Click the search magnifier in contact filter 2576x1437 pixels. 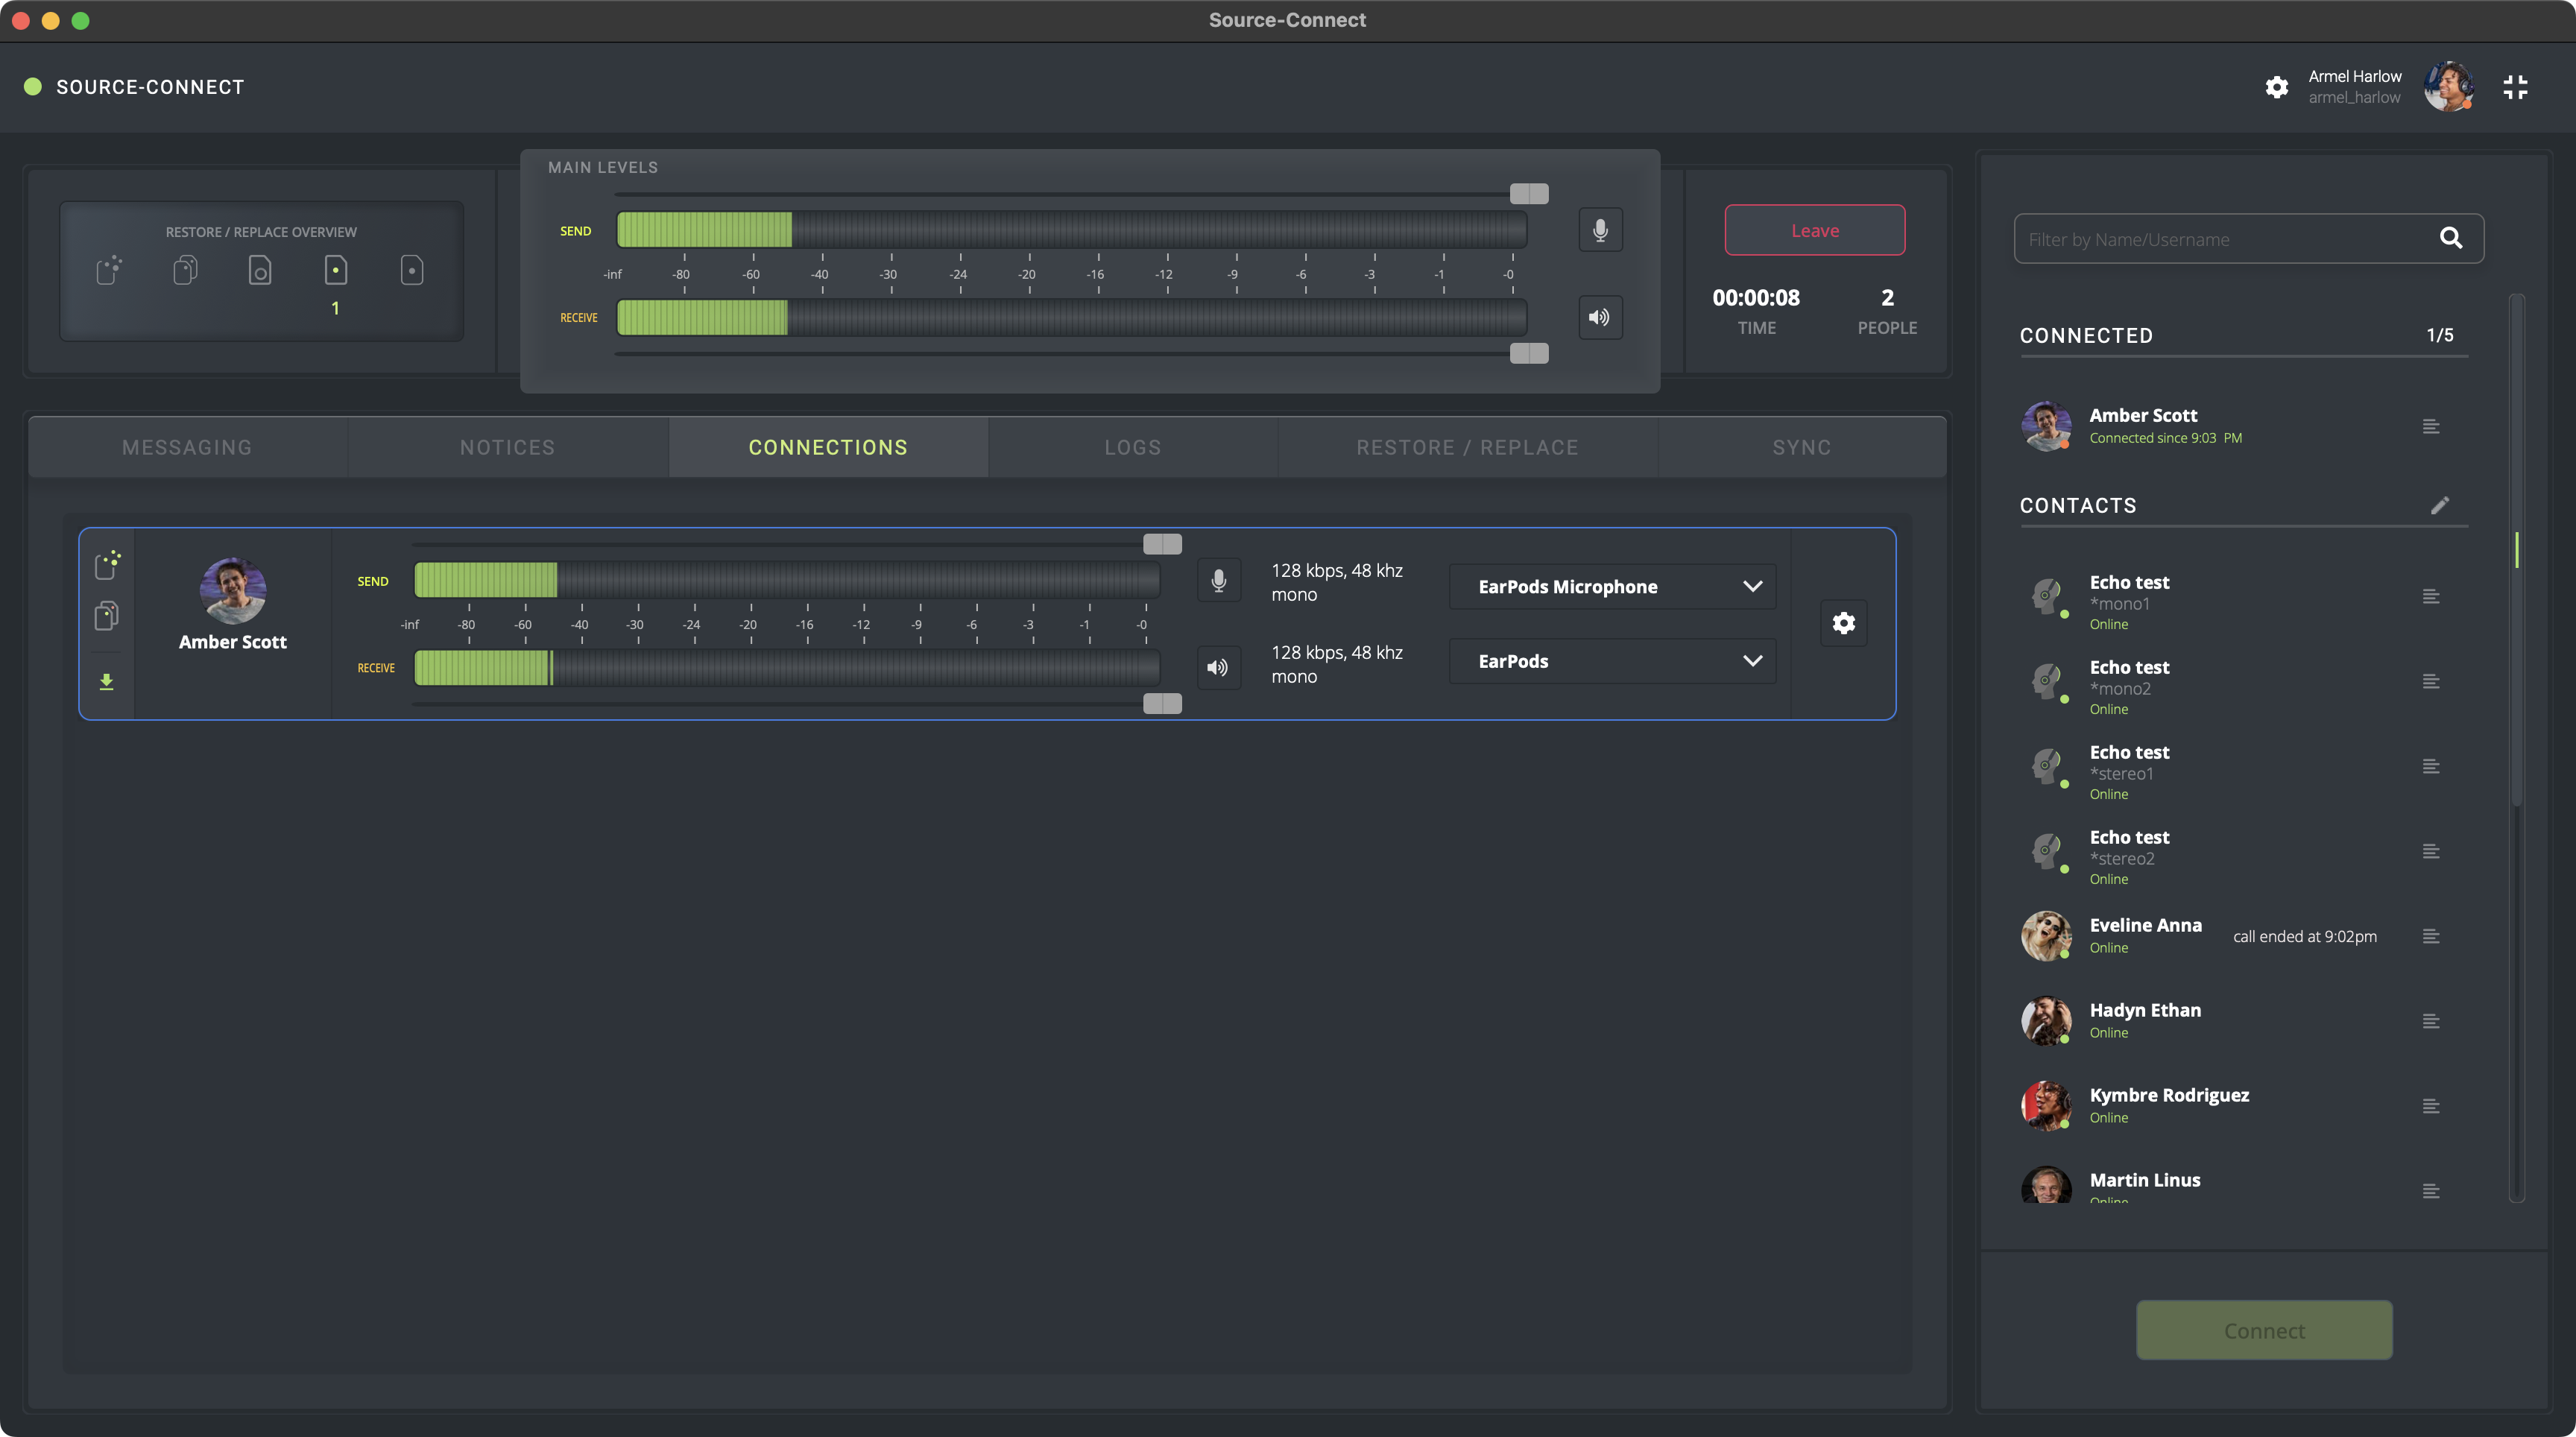pyautogui.click(x=2450, y=238)
